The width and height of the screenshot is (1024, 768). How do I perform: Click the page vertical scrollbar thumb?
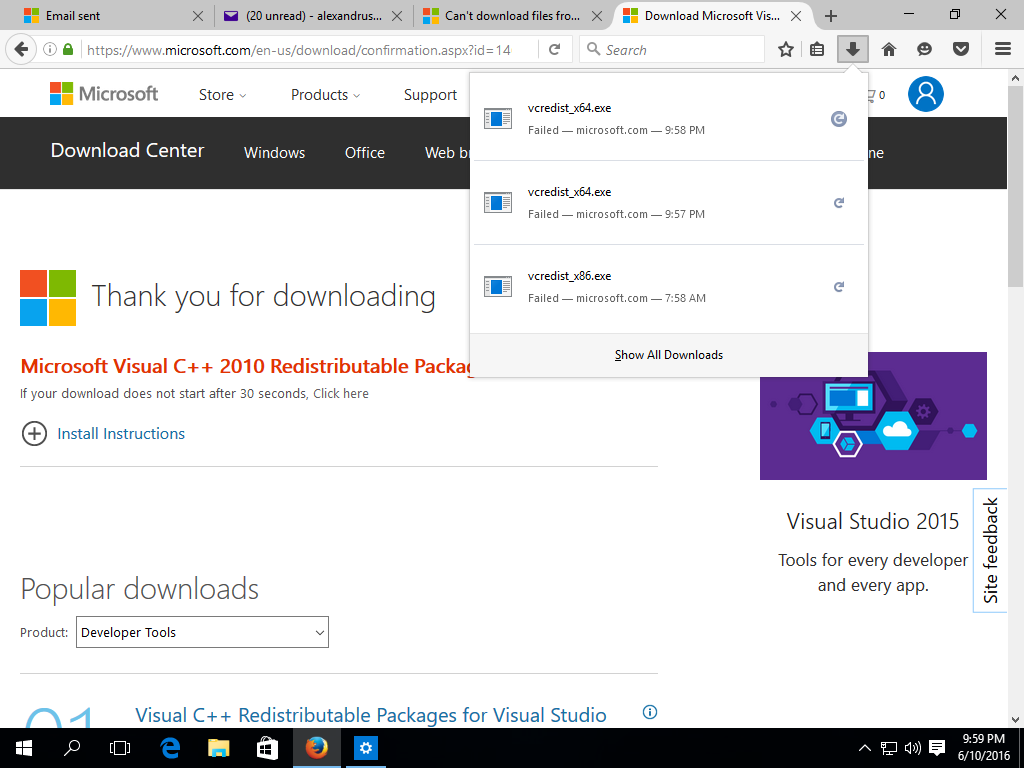tap(1016, 186)
